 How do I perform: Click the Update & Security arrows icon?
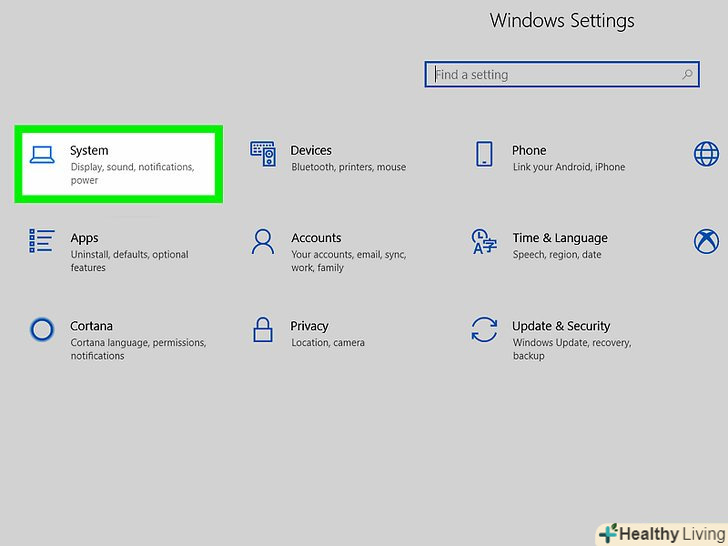click(484, 330)
